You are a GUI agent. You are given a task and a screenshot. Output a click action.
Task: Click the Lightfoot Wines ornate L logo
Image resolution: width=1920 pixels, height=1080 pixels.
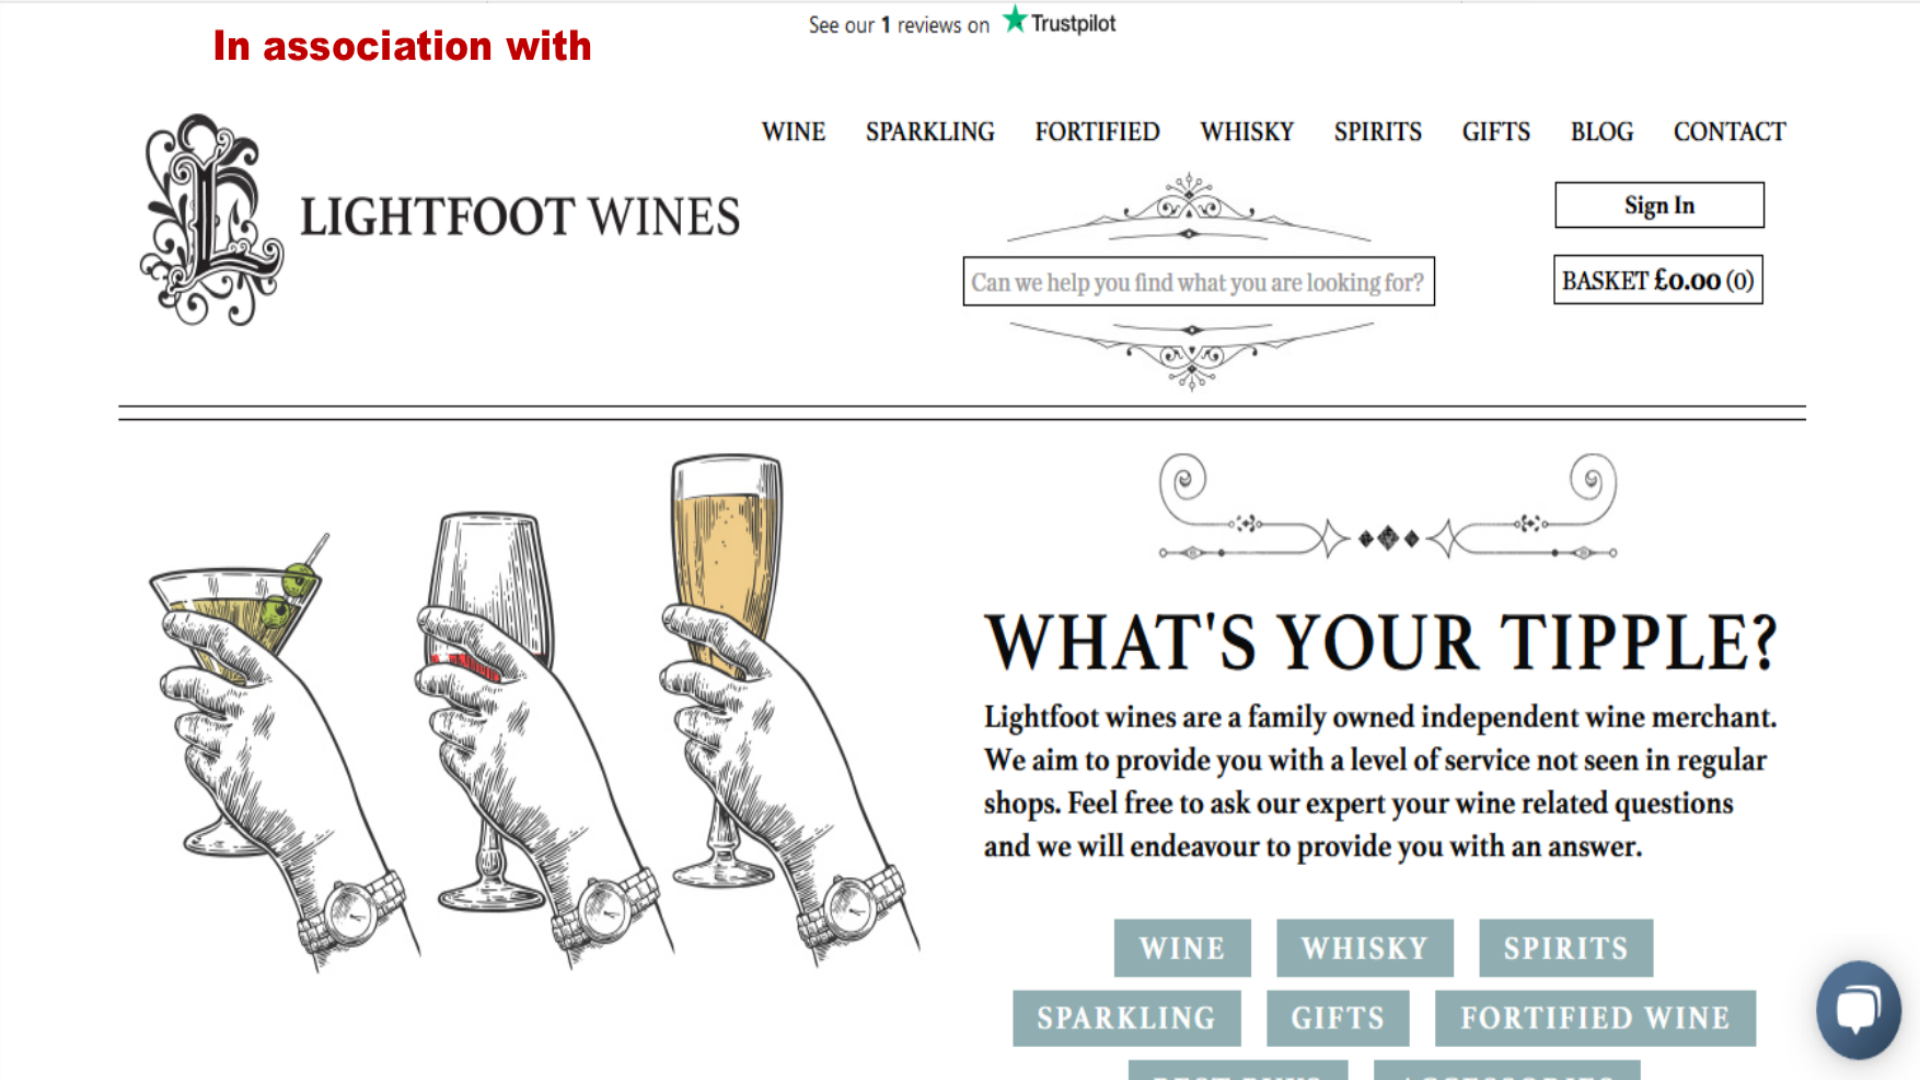pyautogui.click(x=212, y=219)
